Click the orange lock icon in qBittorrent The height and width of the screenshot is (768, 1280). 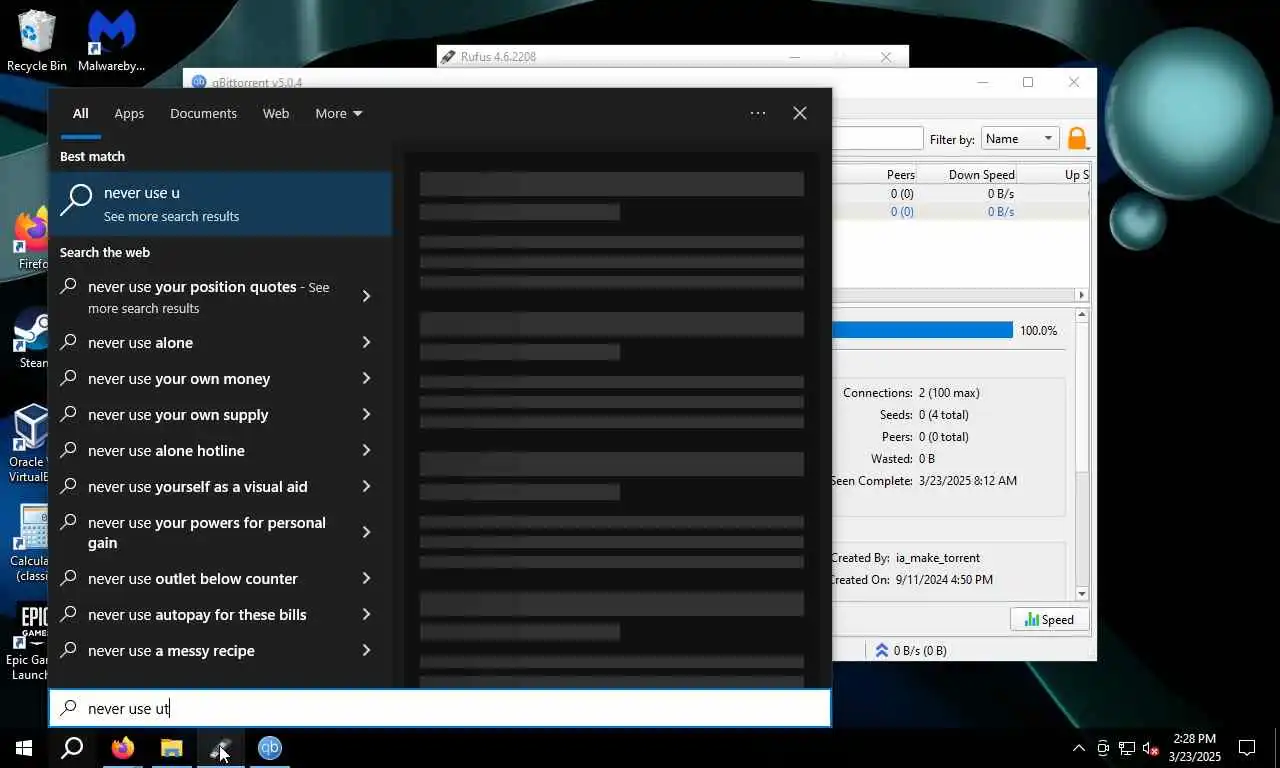tap(1077, 139)
